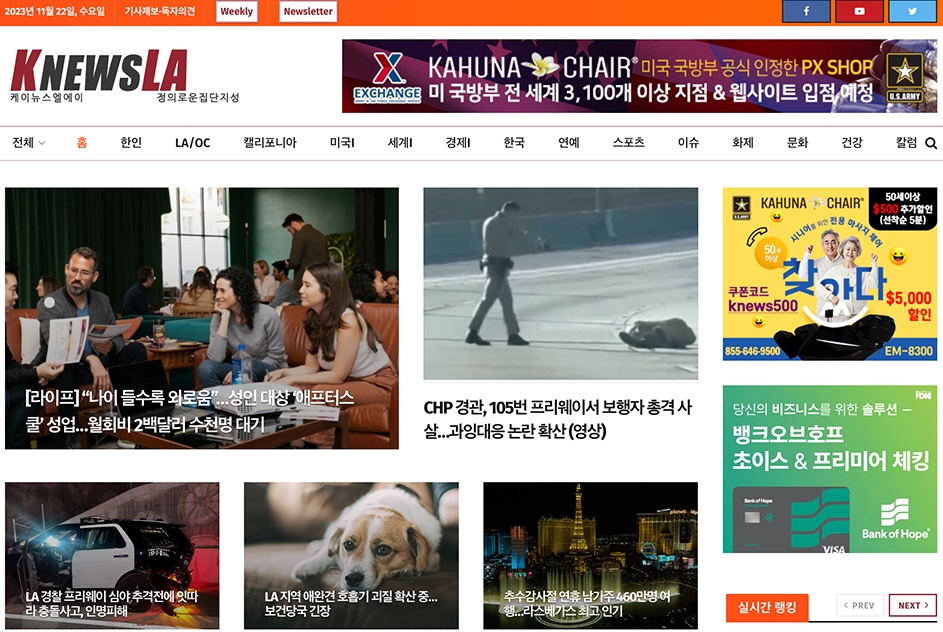This screenshot has height=632, width=943.
Task: Open the 연예 menu item
Action: 566,142
